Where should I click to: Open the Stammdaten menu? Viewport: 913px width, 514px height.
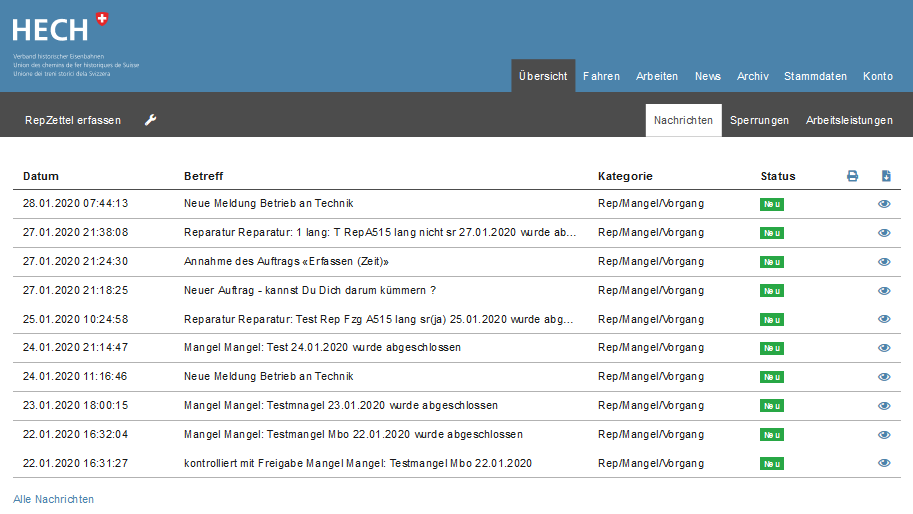[x=815, y=76]
